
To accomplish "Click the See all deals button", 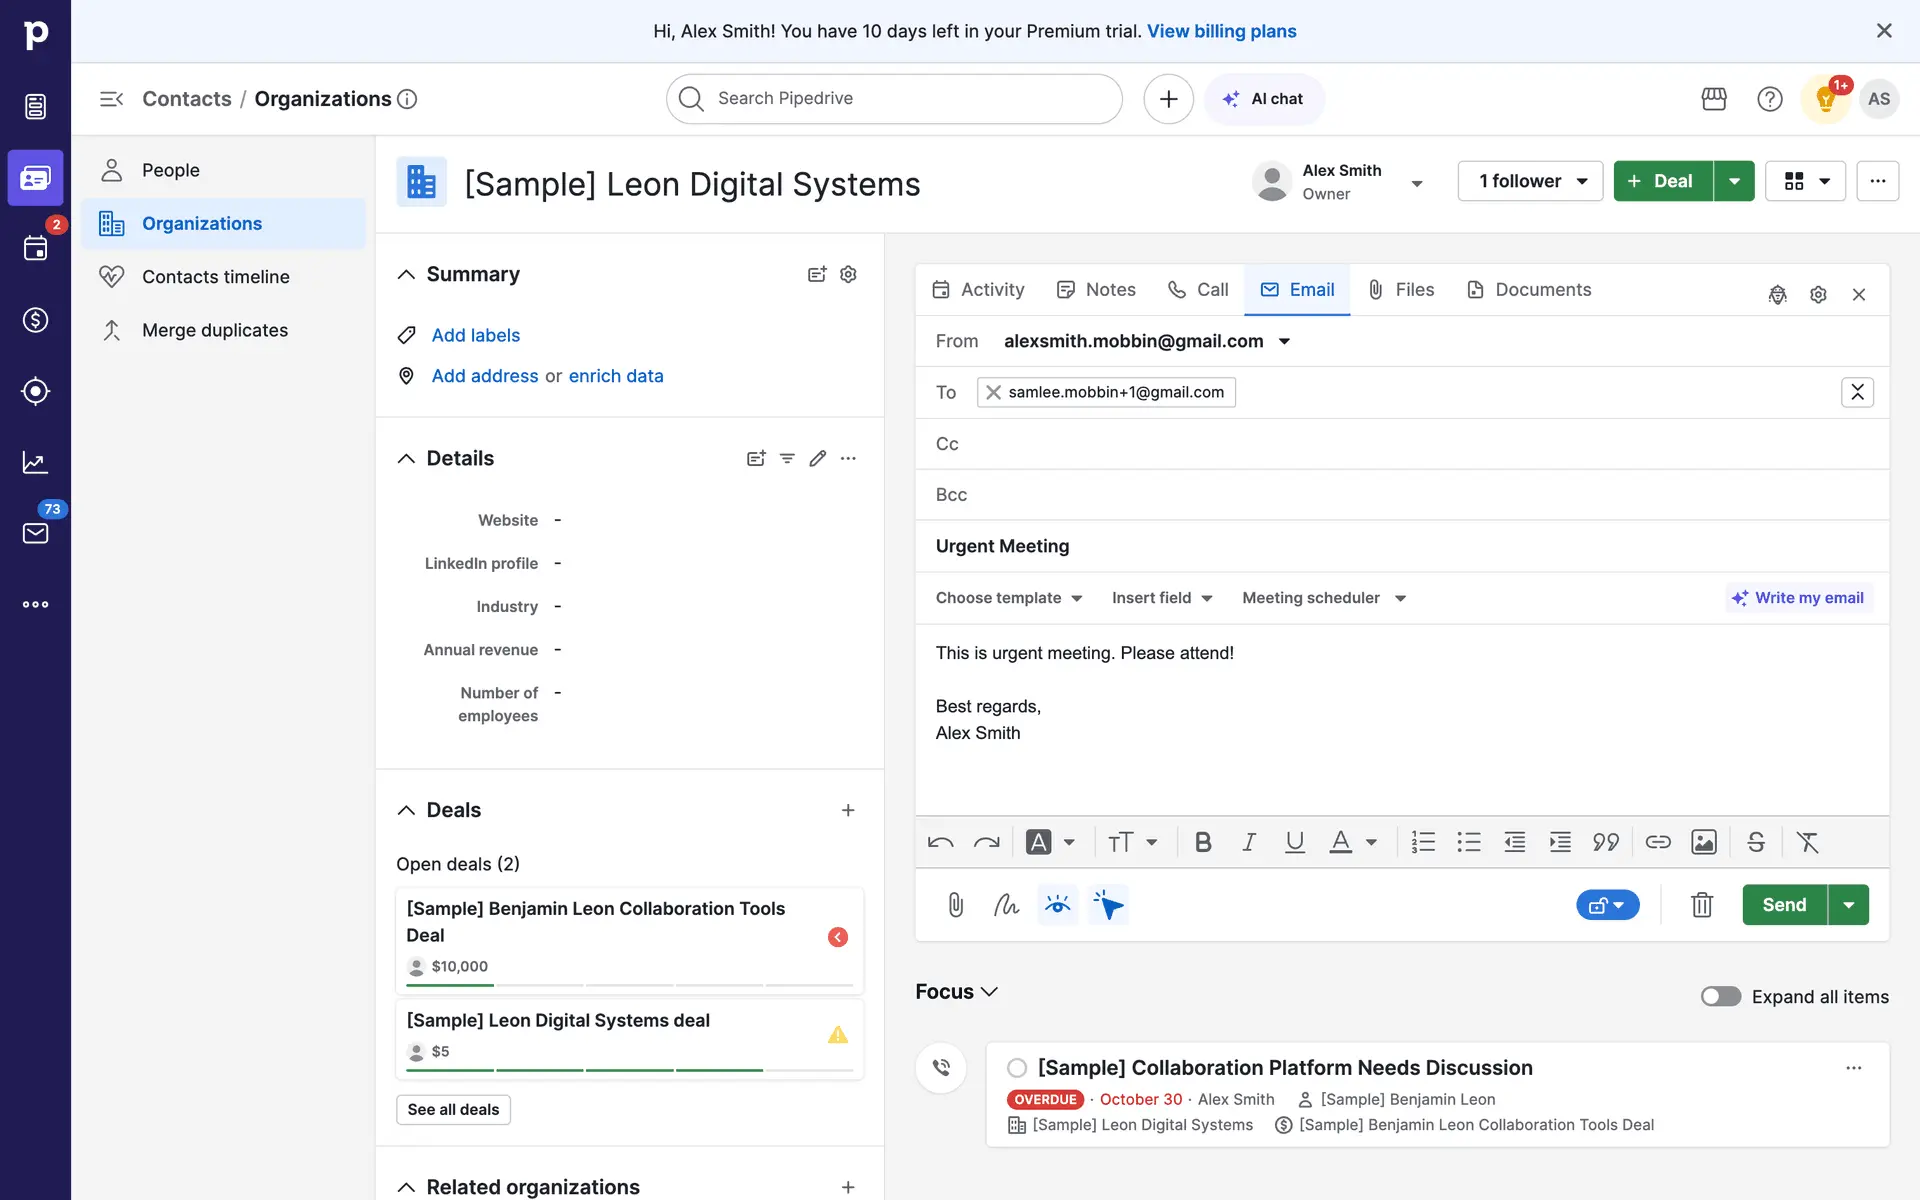I will 453,1109.
